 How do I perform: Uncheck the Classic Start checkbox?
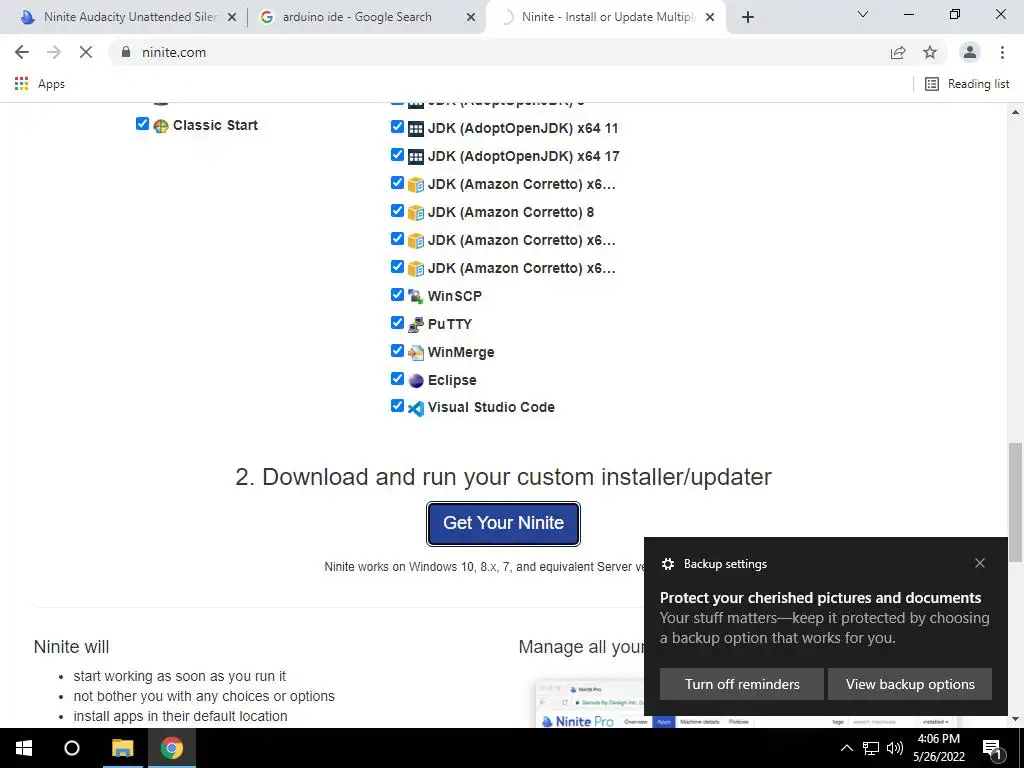point(142,123)
